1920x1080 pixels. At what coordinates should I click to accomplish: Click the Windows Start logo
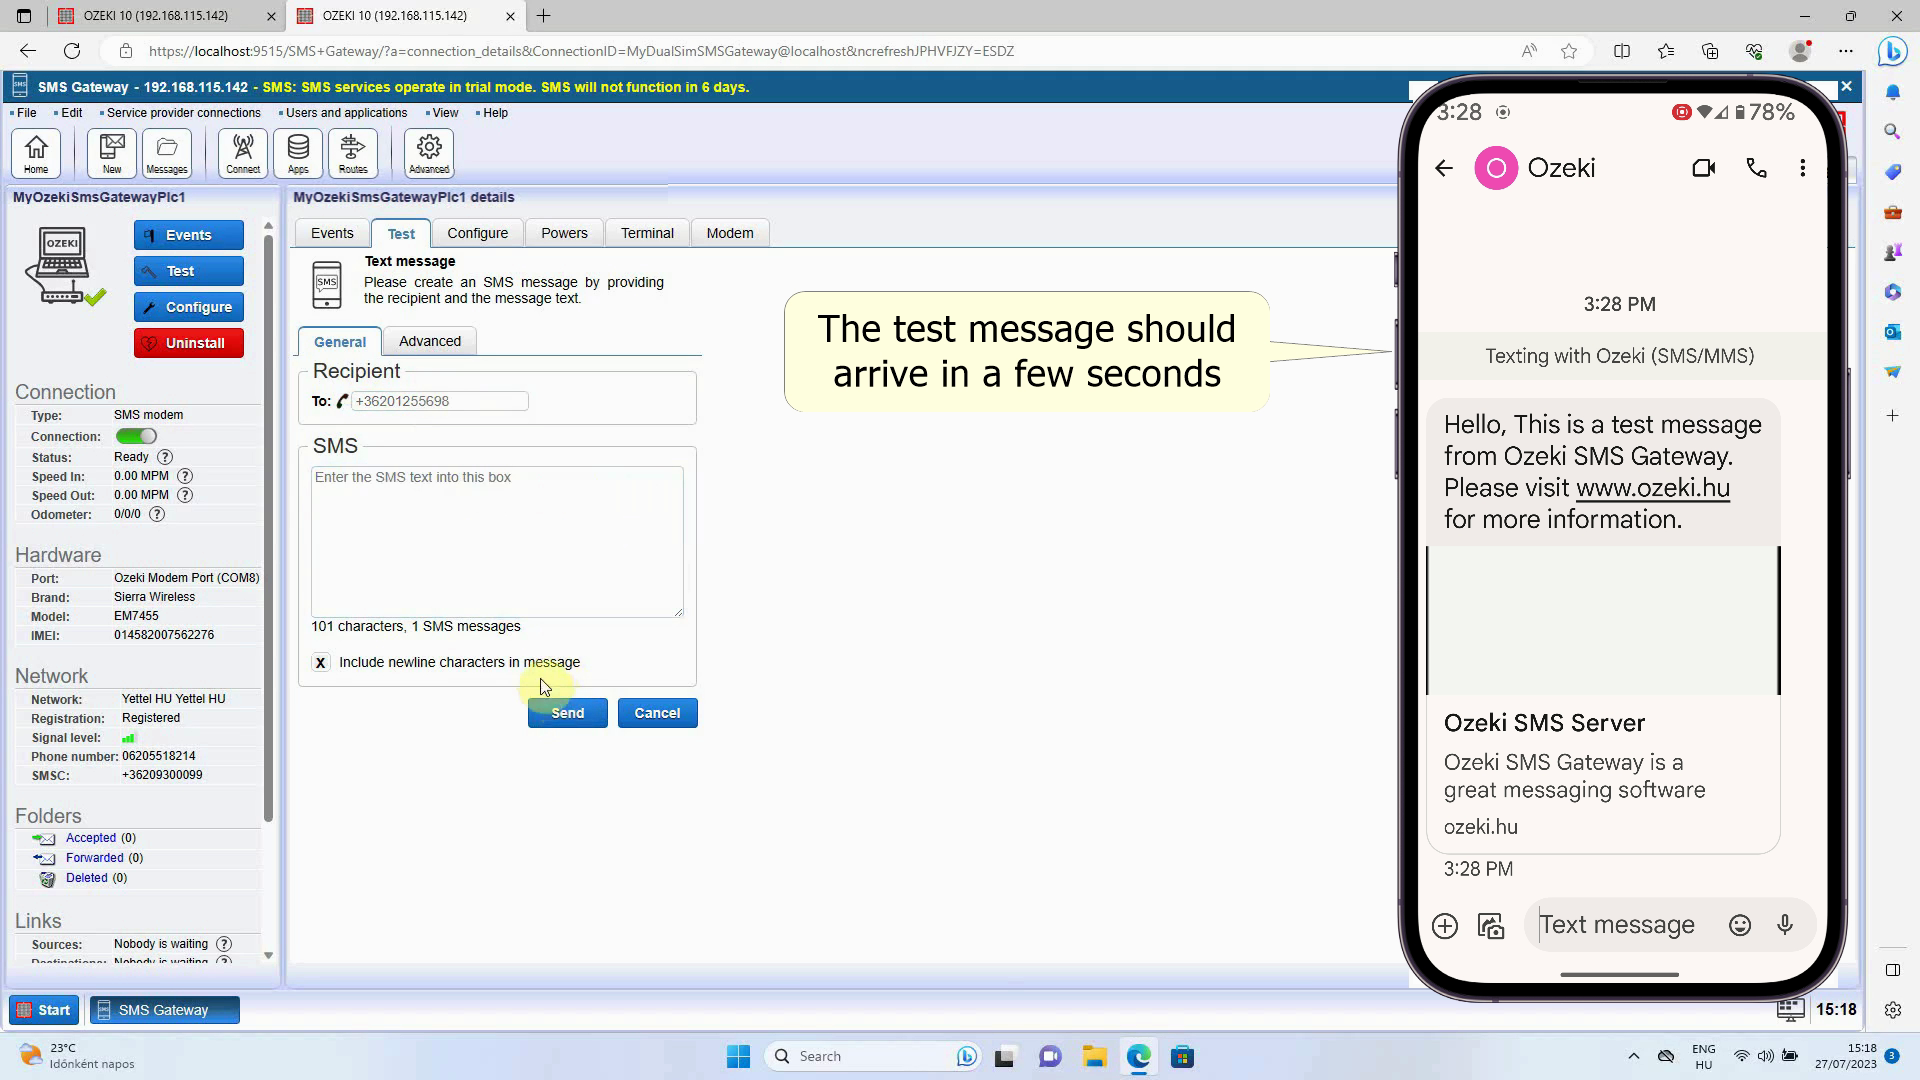tap(738, 1057)
